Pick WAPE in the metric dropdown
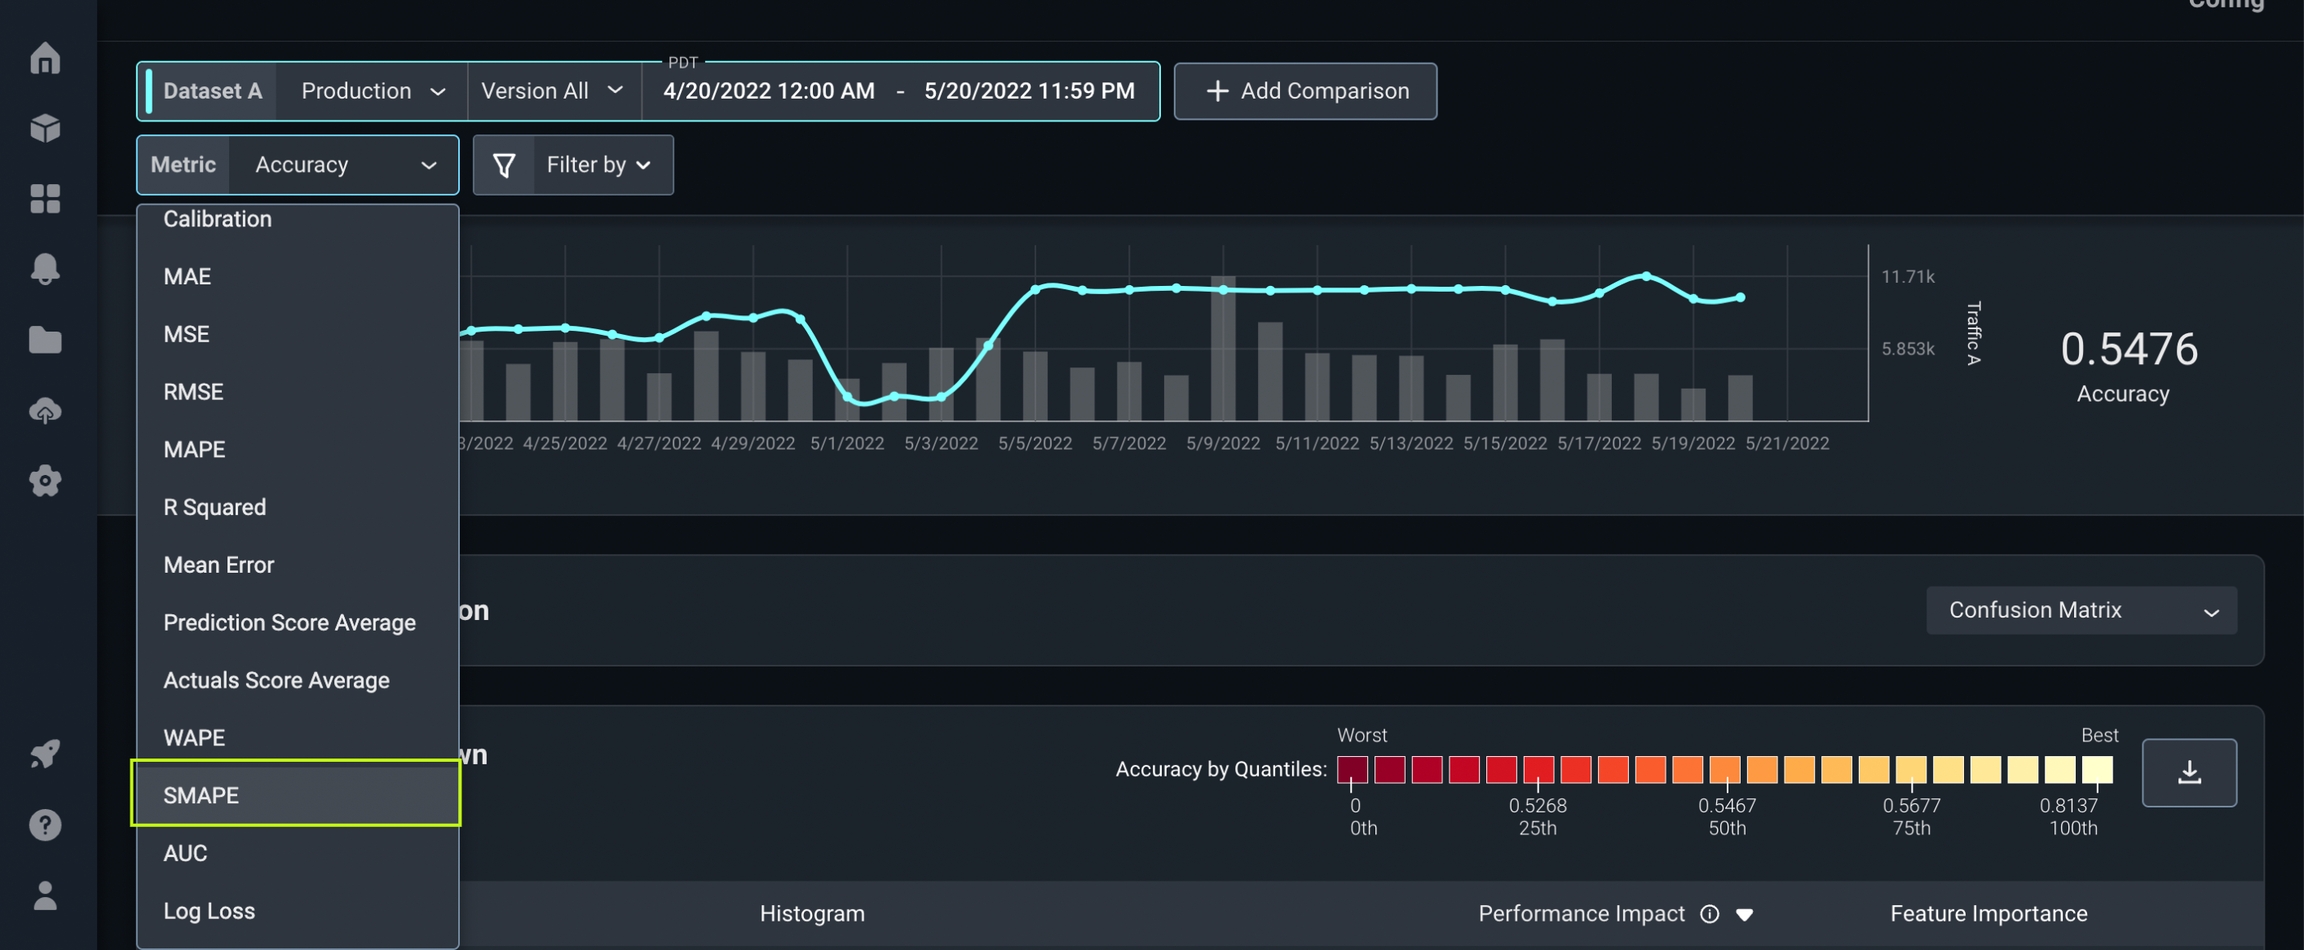Viewport: 2304px width, 950px height. click(x=297, y=738)
